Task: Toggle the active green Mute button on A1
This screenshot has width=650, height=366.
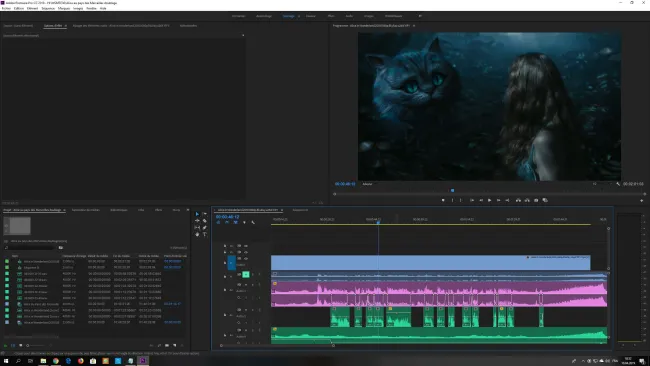Action: (246, 274)
